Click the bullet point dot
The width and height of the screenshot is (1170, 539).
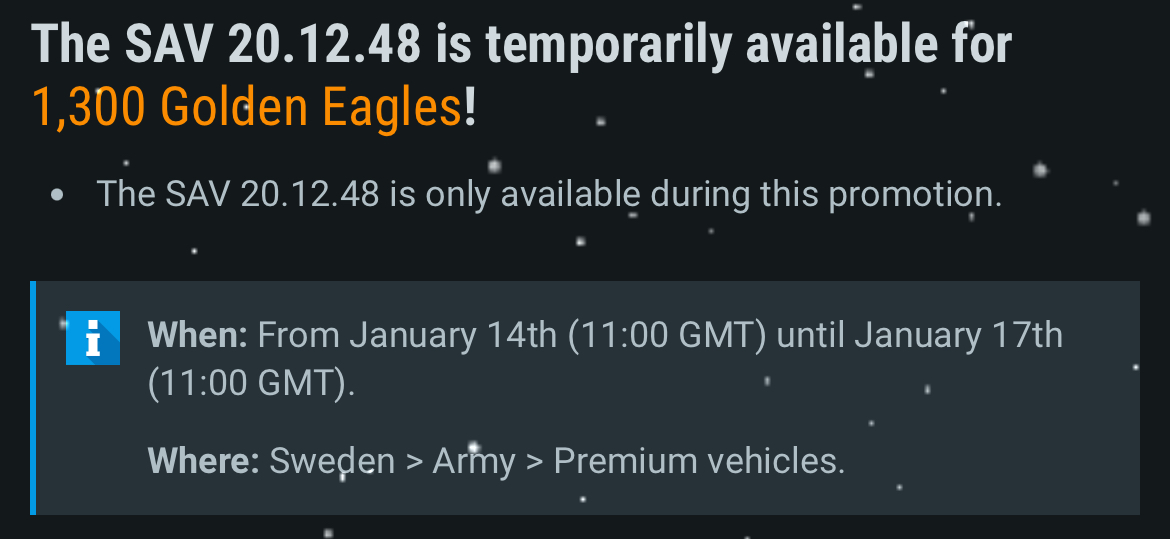click(57, 195)
